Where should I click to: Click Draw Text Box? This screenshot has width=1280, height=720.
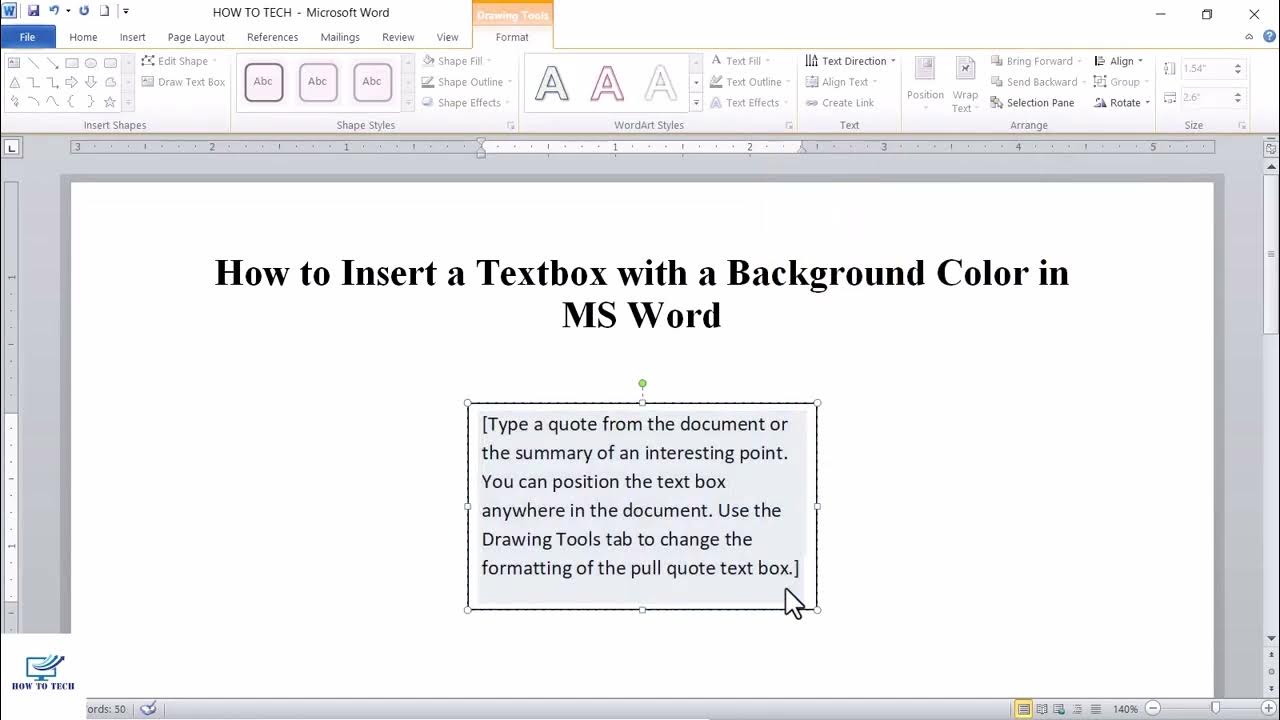click(x=183, y=82)
